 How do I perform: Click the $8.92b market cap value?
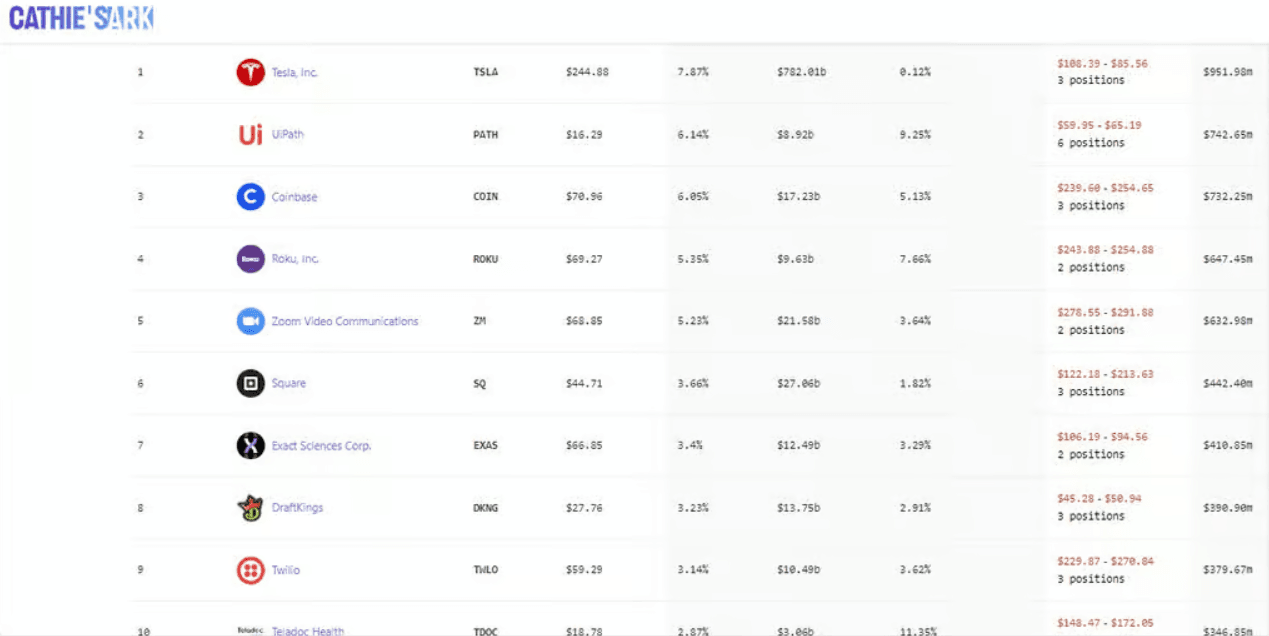pos(795,135)
